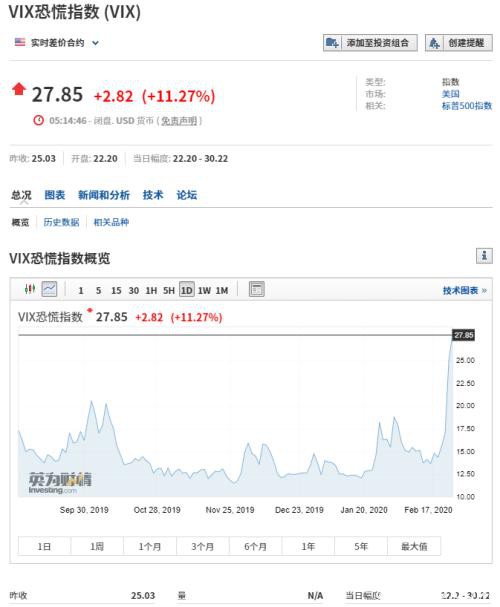This screenshot has height=607, width=500.
Task: Select the 1日 time range
Action: click(44, 546)
